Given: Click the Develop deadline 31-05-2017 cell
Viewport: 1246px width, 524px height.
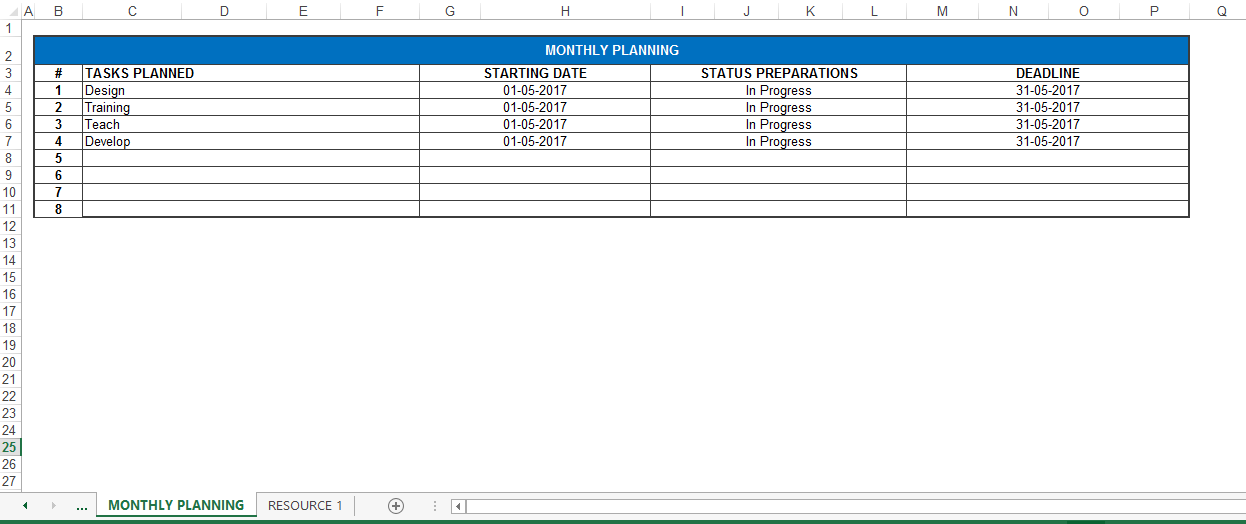Looking at the screenshot, I should [1047, 141].
